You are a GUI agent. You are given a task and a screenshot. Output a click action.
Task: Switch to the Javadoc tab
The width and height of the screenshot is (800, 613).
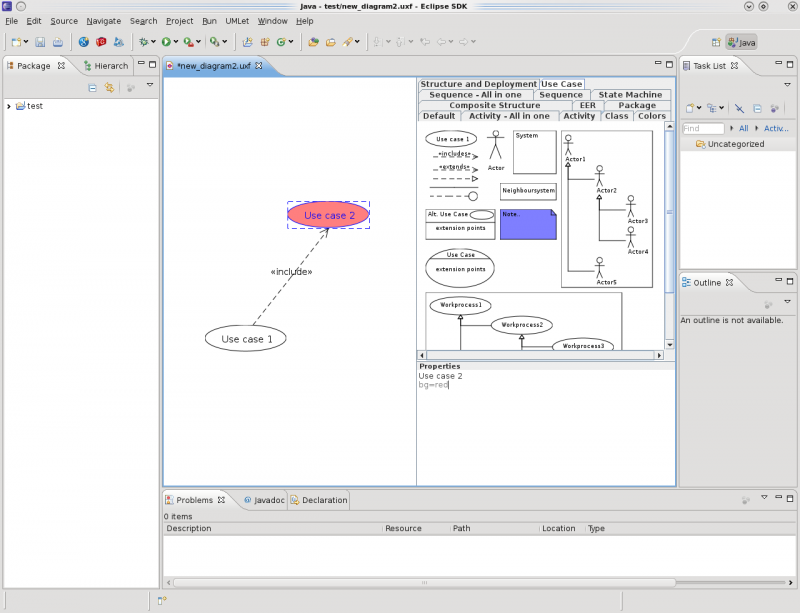264,500
